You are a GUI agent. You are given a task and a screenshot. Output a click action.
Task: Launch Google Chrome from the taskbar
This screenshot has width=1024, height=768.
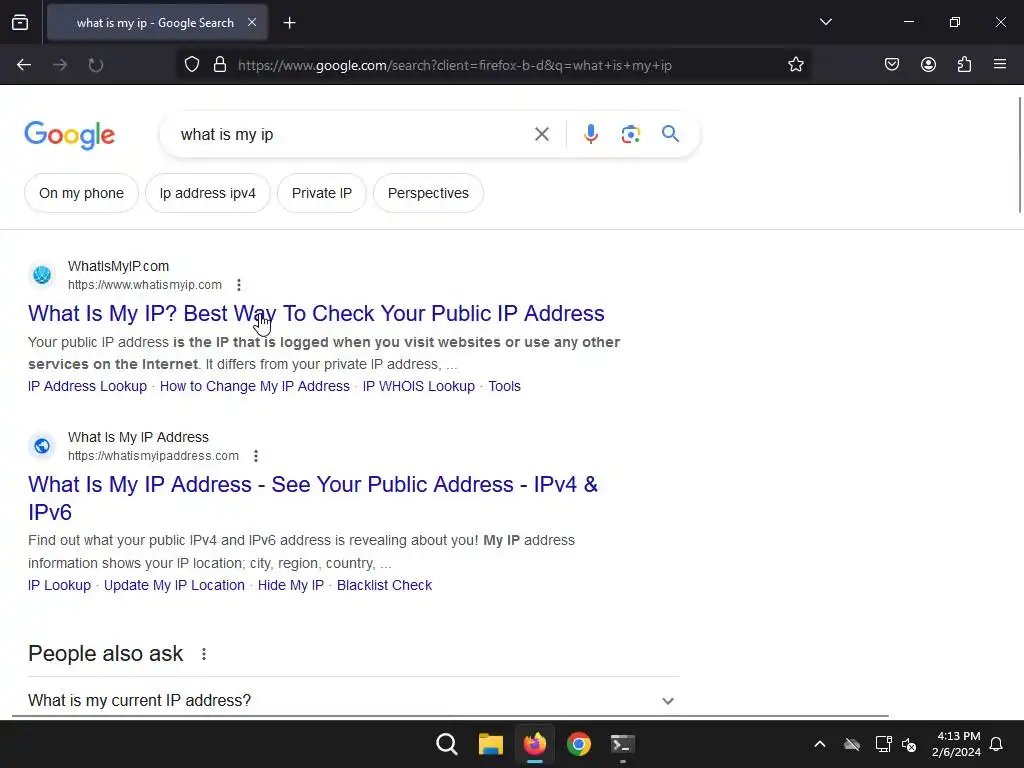pyautogui.click(x=579, y=744)
